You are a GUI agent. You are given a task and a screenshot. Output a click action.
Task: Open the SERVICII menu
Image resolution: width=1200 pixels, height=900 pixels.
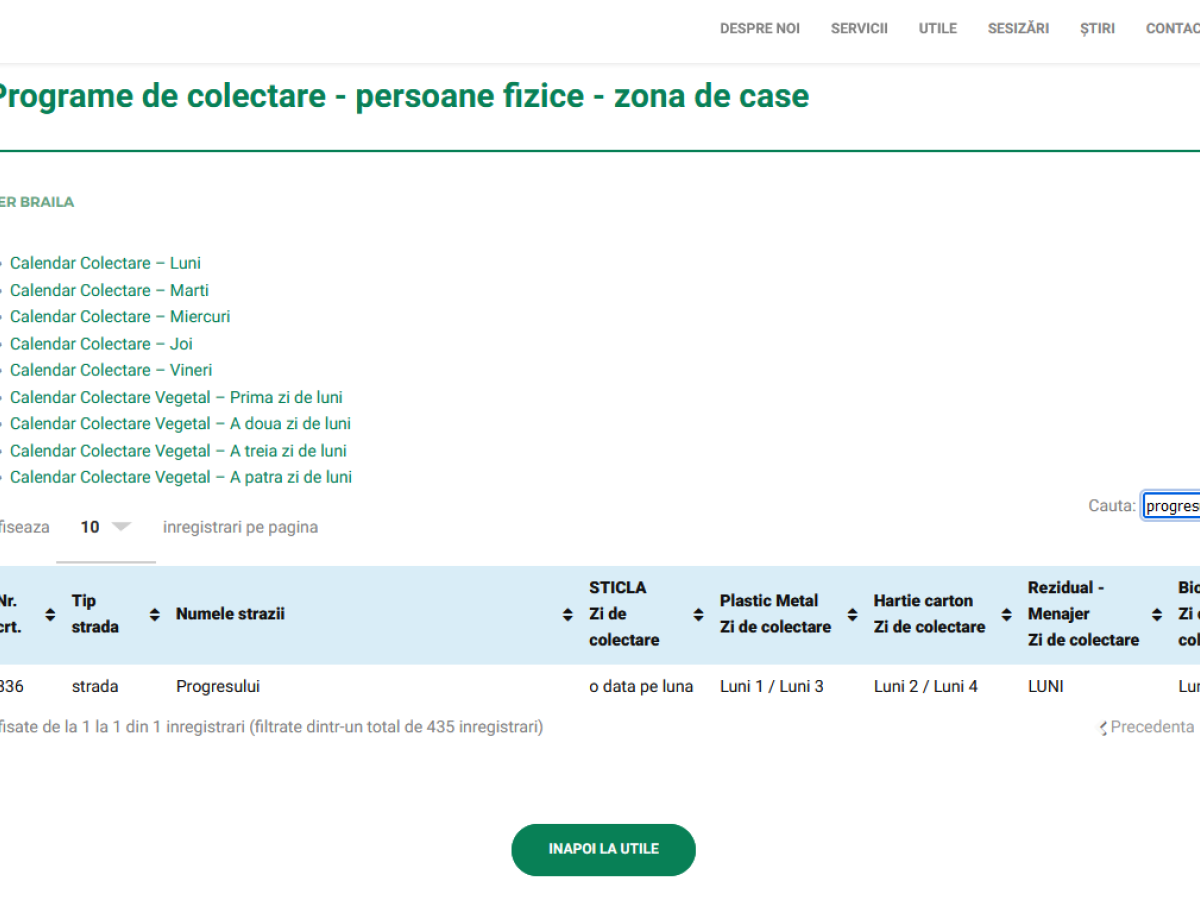859,28
